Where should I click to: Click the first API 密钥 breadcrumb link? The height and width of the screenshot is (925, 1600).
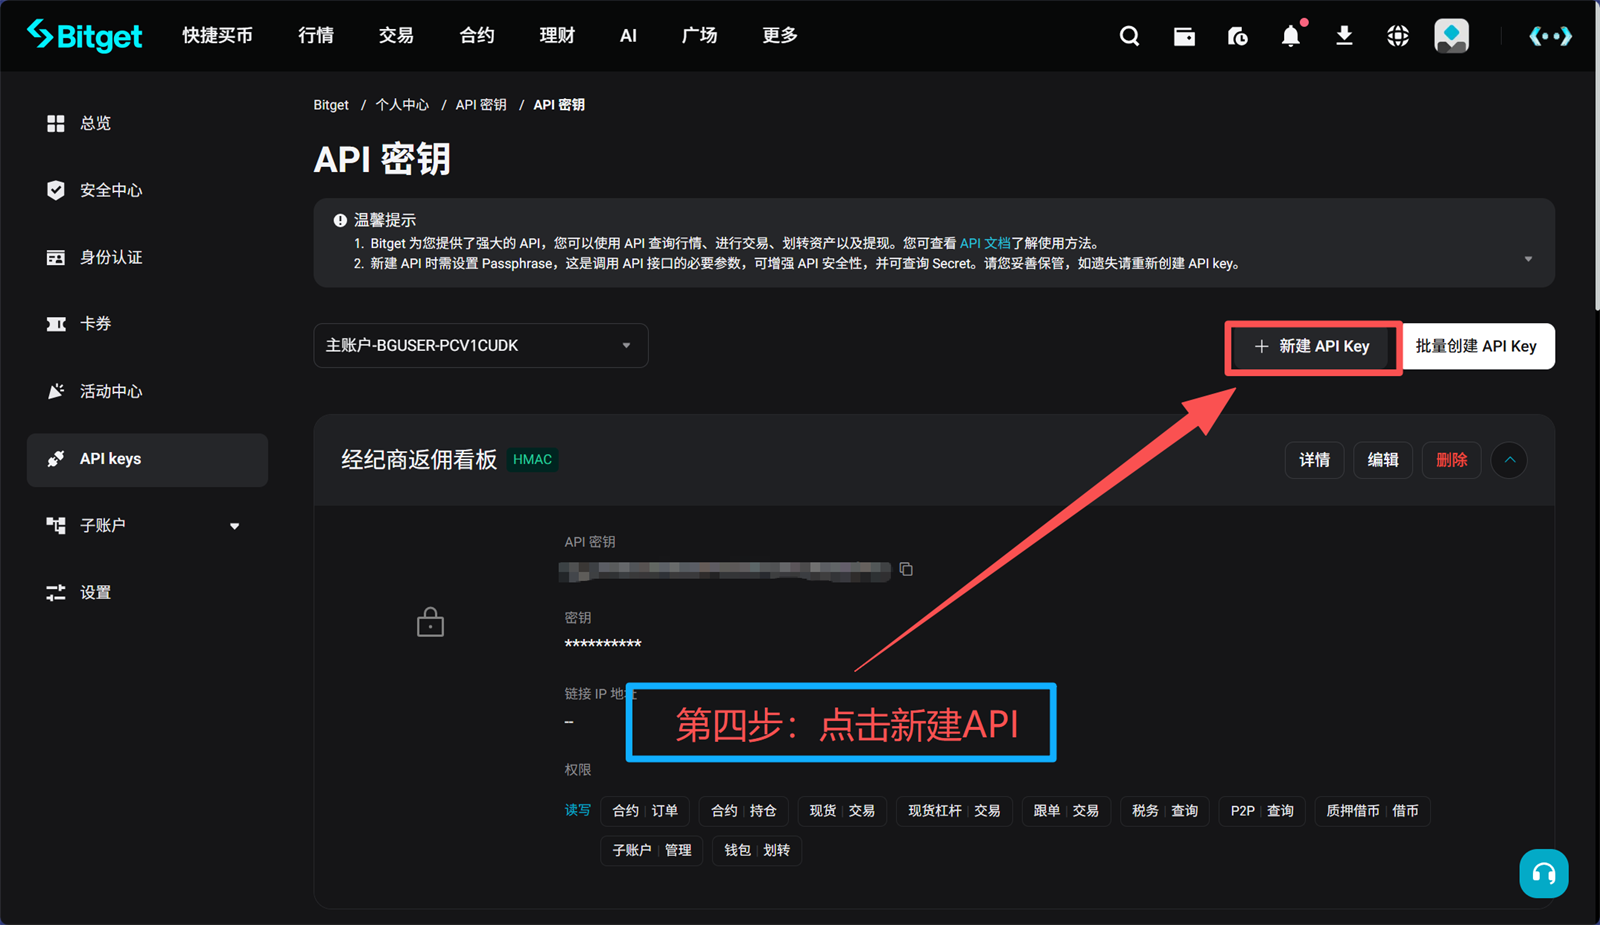click(x=481, y=105)
